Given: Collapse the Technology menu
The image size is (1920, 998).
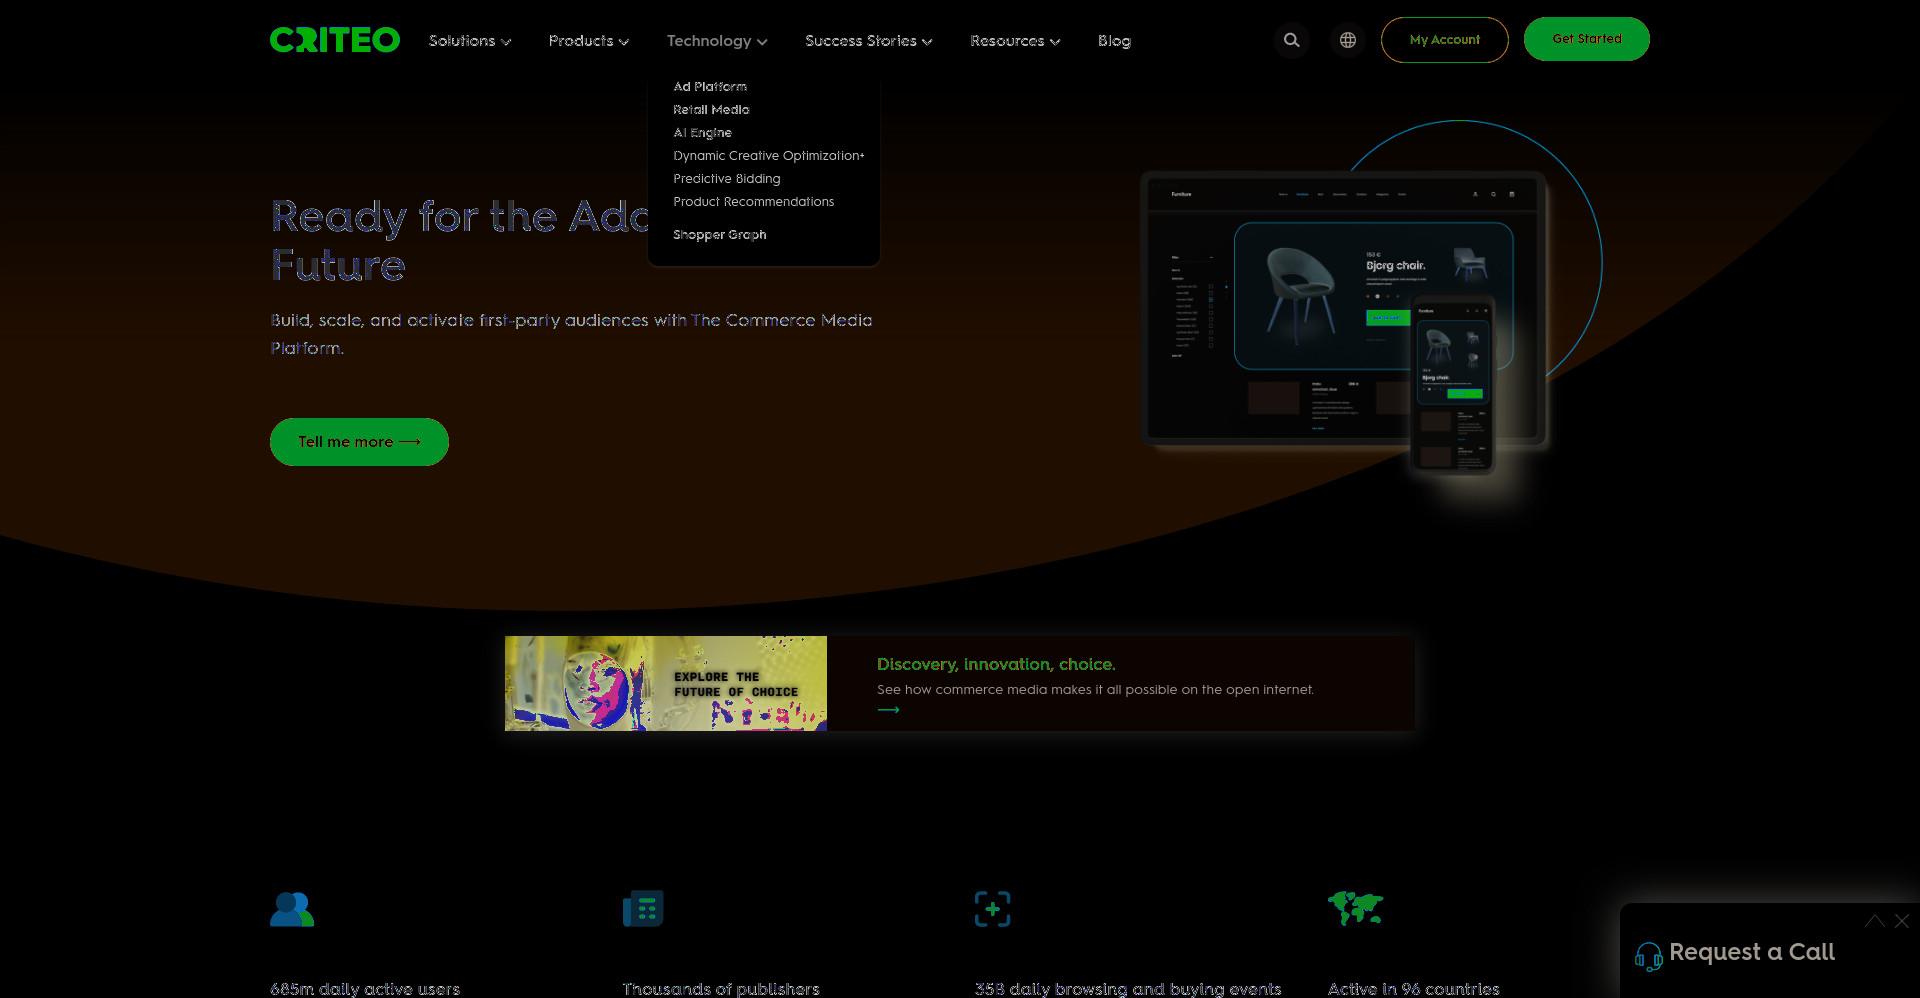Looking at the screenshot, I should (x=717, y=41).
